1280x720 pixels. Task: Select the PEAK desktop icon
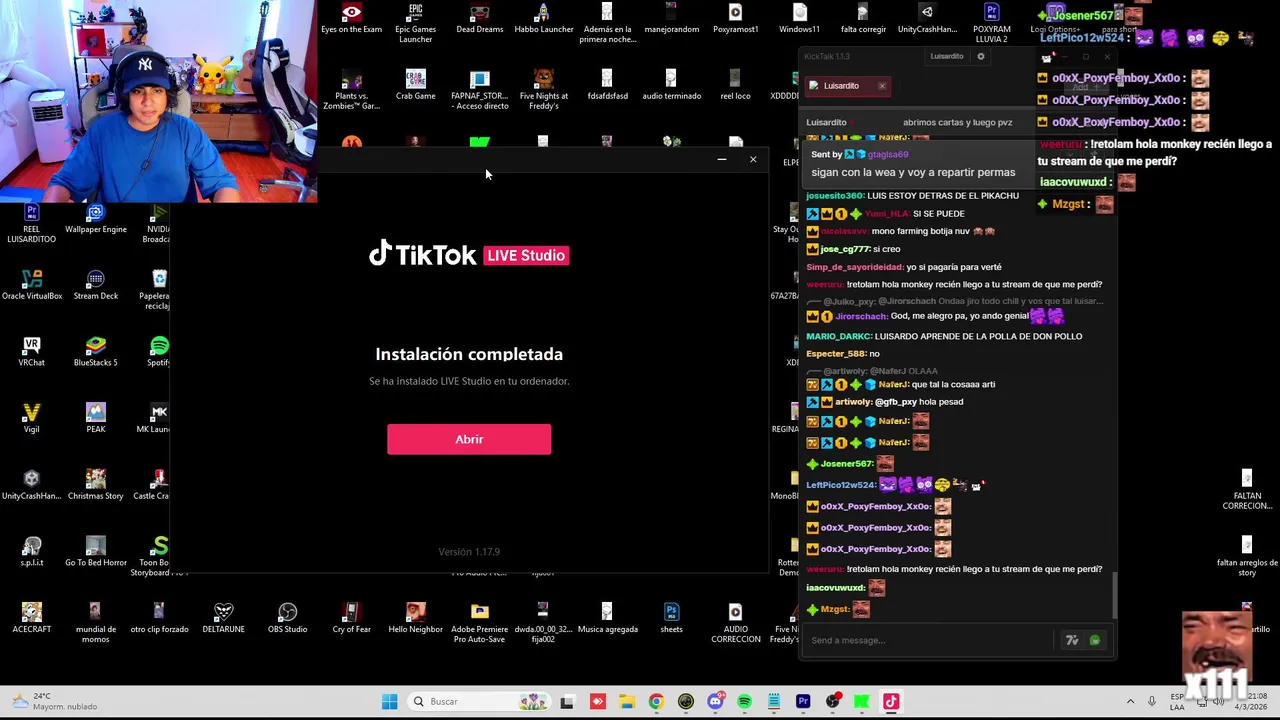pyautogui.click(x=95, y=418)
